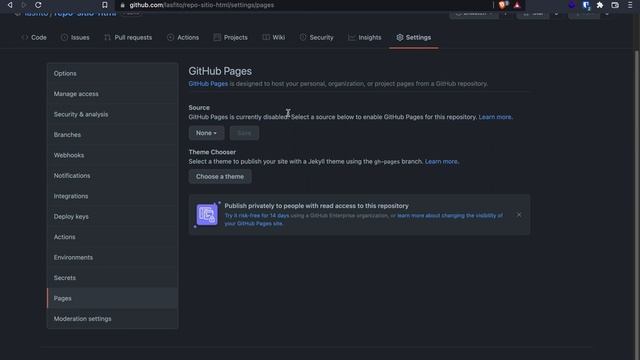Switch to the Pull requests tab

point(128,37)
